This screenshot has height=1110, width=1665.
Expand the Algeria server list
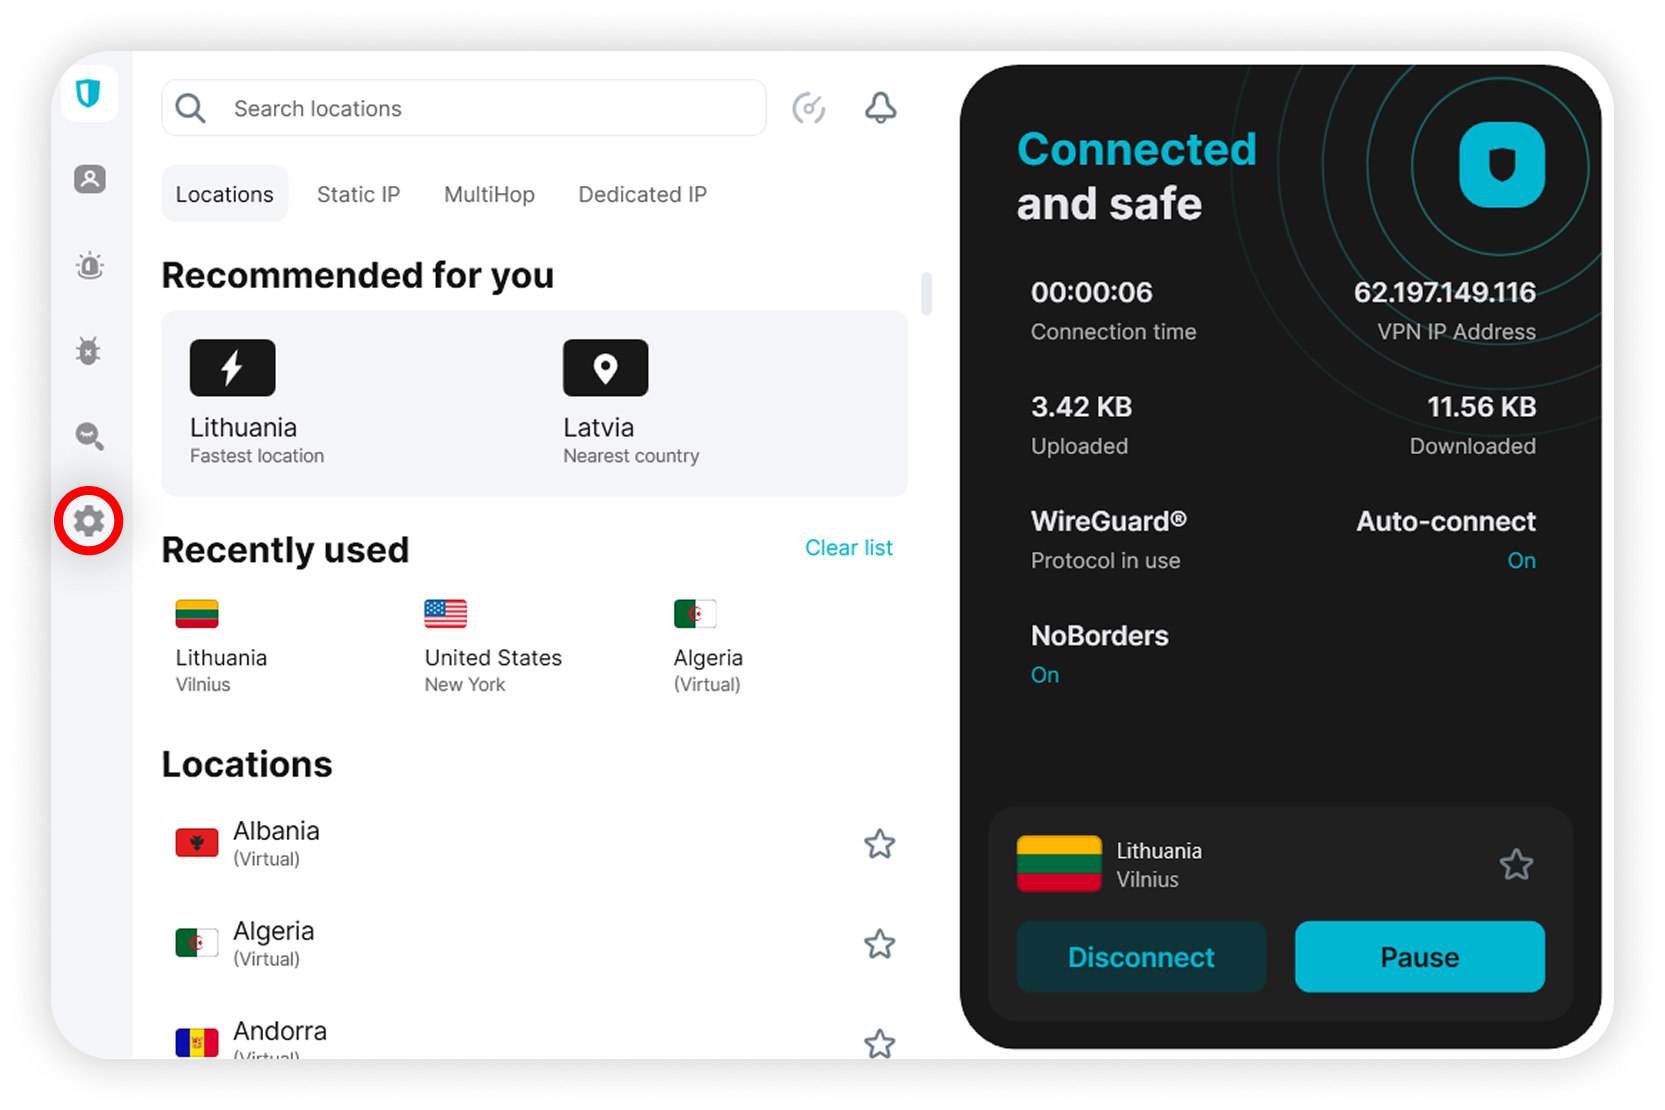(274, 942)
